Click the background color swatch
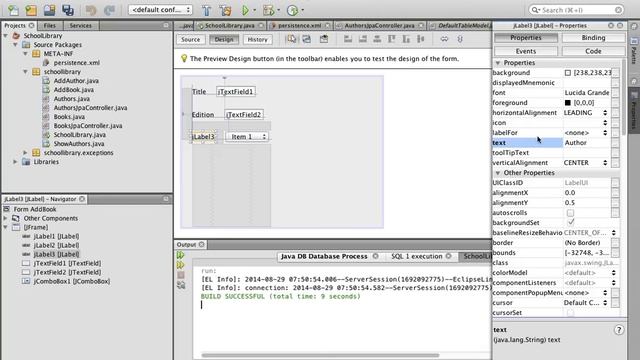This screenshot has height=360, width=640. point(568,73)
